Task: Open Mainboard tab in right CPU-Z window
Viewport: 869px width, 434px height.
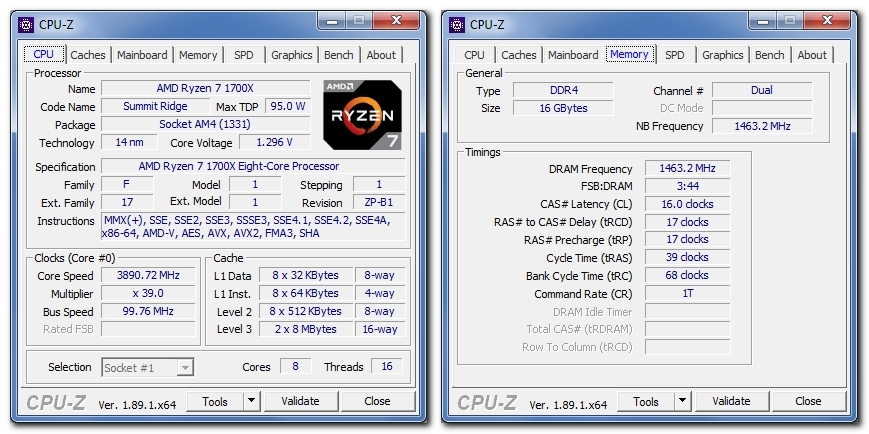Action: pyautogui.click(x=573, y=55)
